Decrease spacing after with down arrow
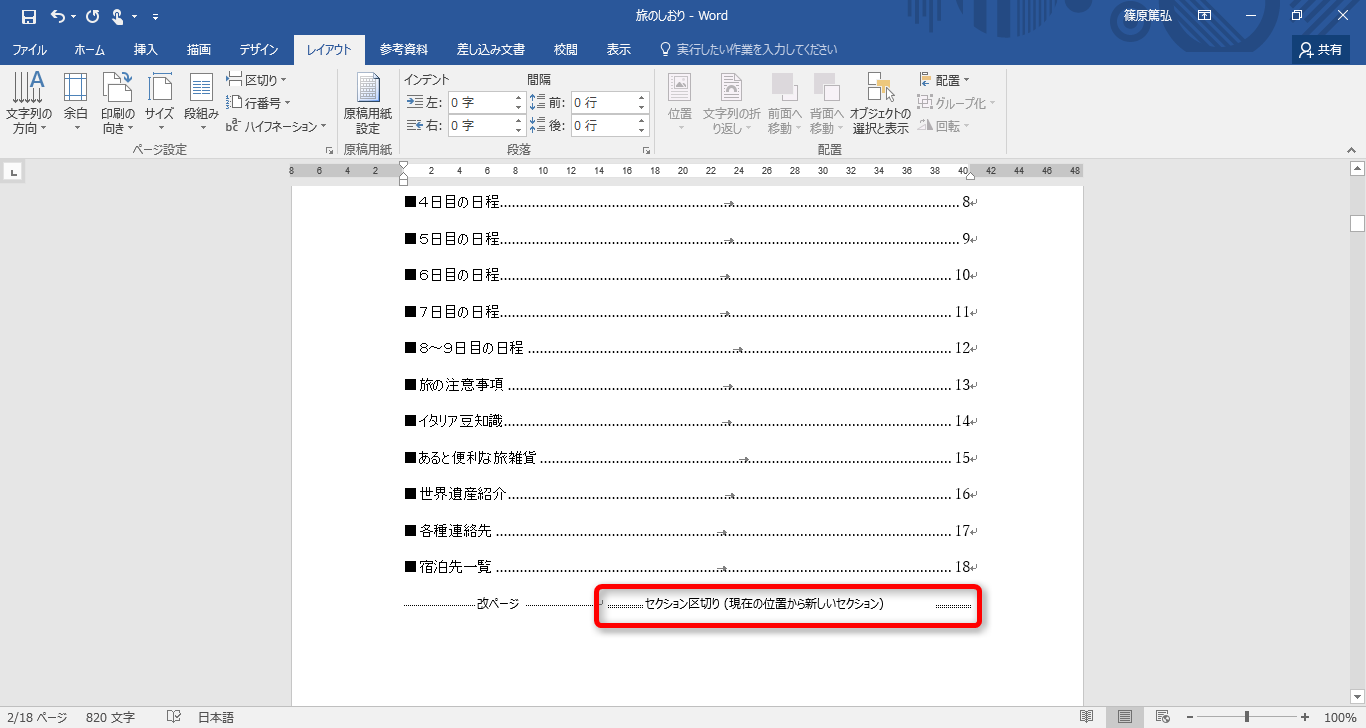 [642, 130]
